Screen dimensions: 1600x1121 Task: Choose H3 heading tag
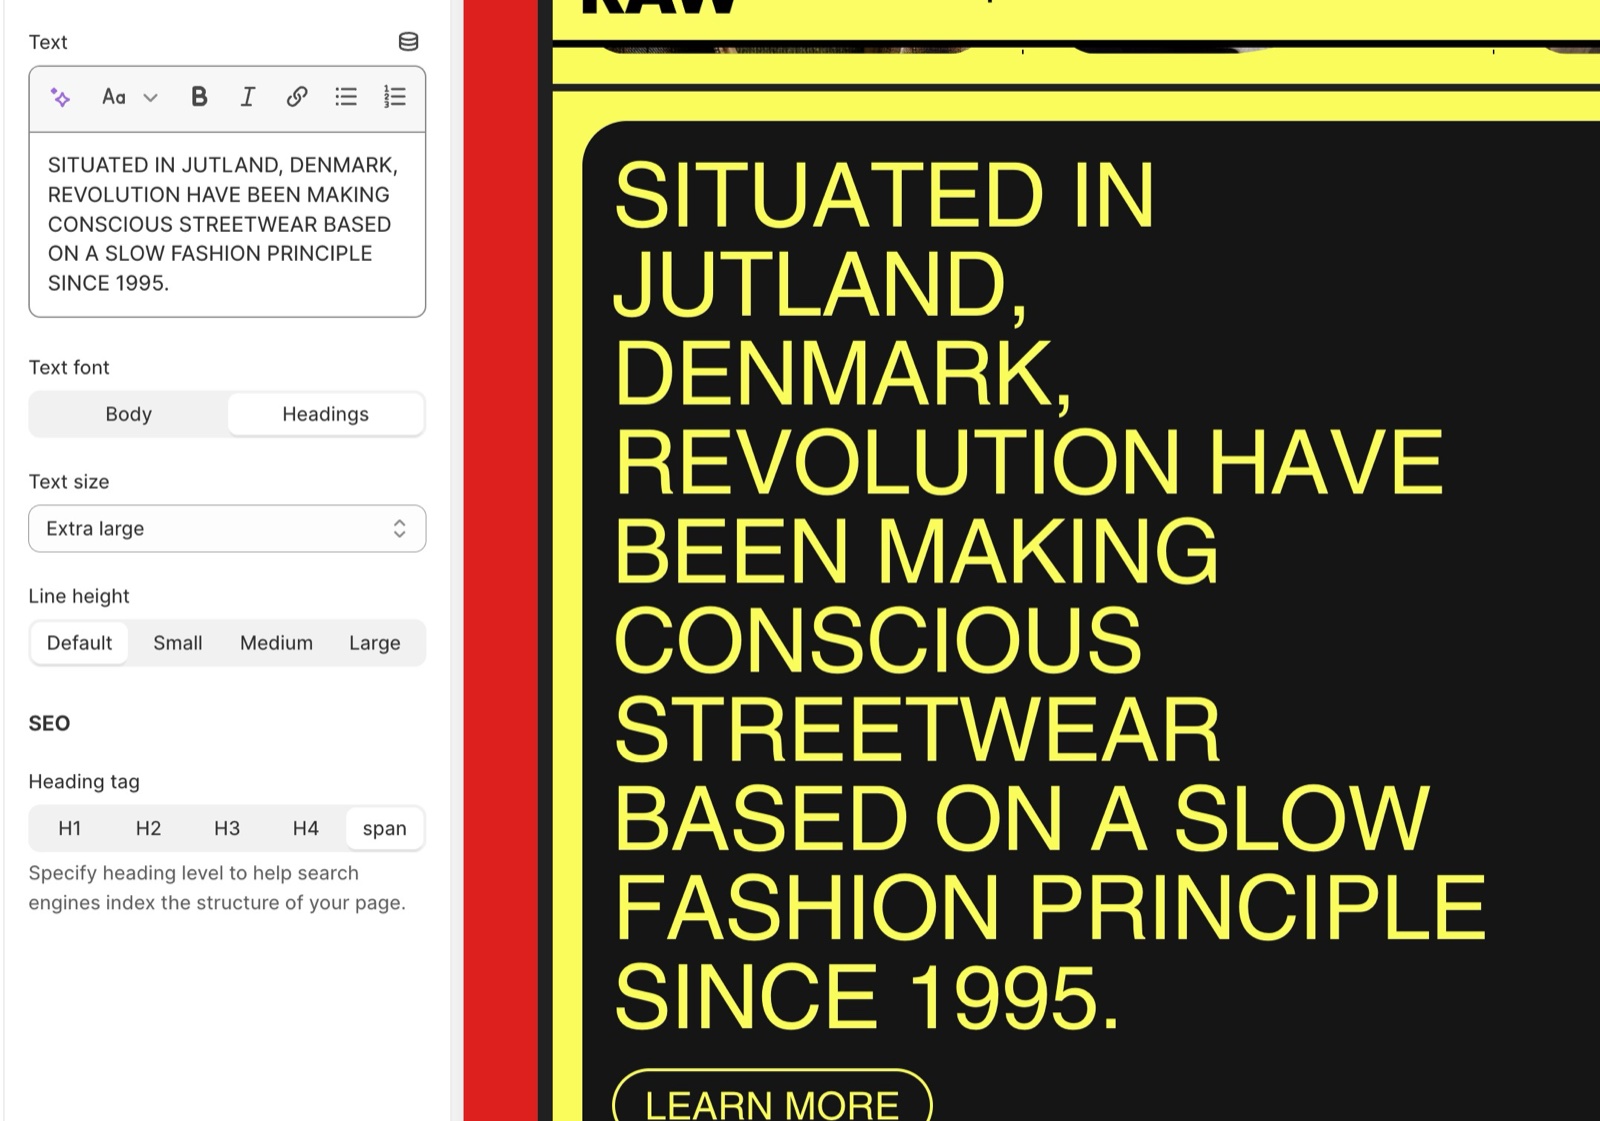[x=227, y=828]
